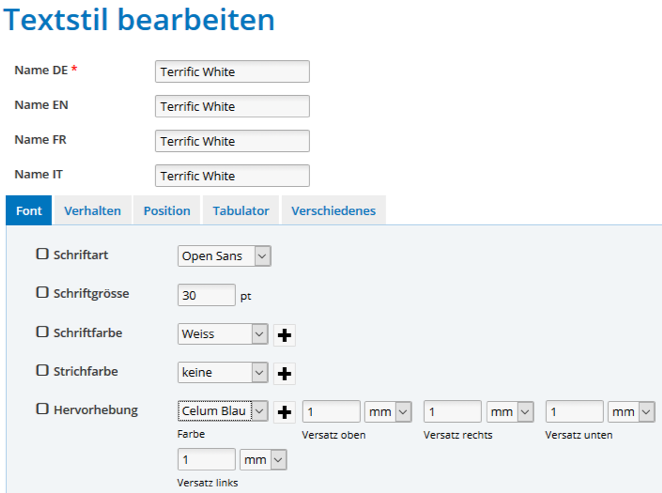The width and height of the screenshot is (662, 493).
Task: Open the Open Sans font dropdown
Action: tap(224, 256)
